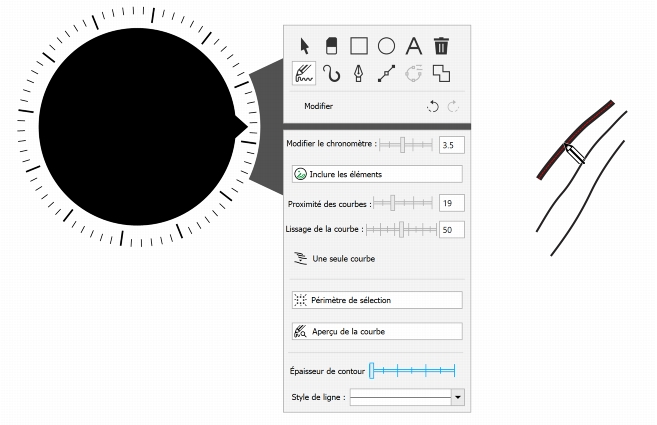Choose the rectangle shape tool
The height and width of the screenshot is (425, 657).
pos(359,46)
